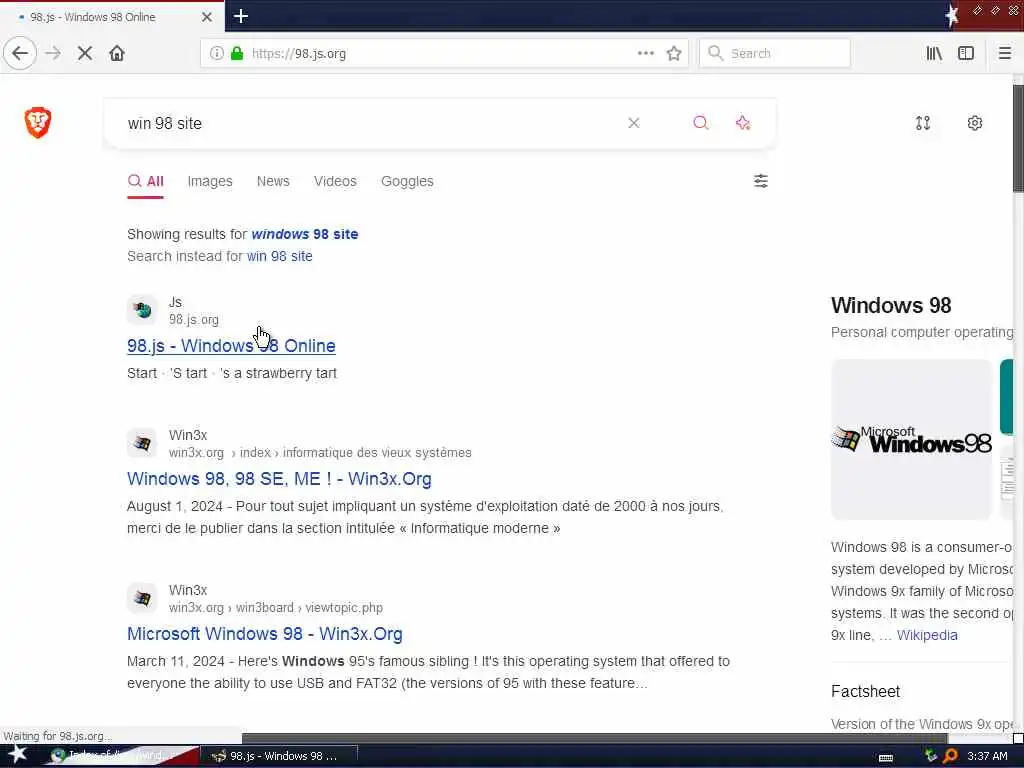Open the 98.js - Windows 98 Online result
The height and width of the screenshot is (768, 1024).
click(x=231, y=346)
